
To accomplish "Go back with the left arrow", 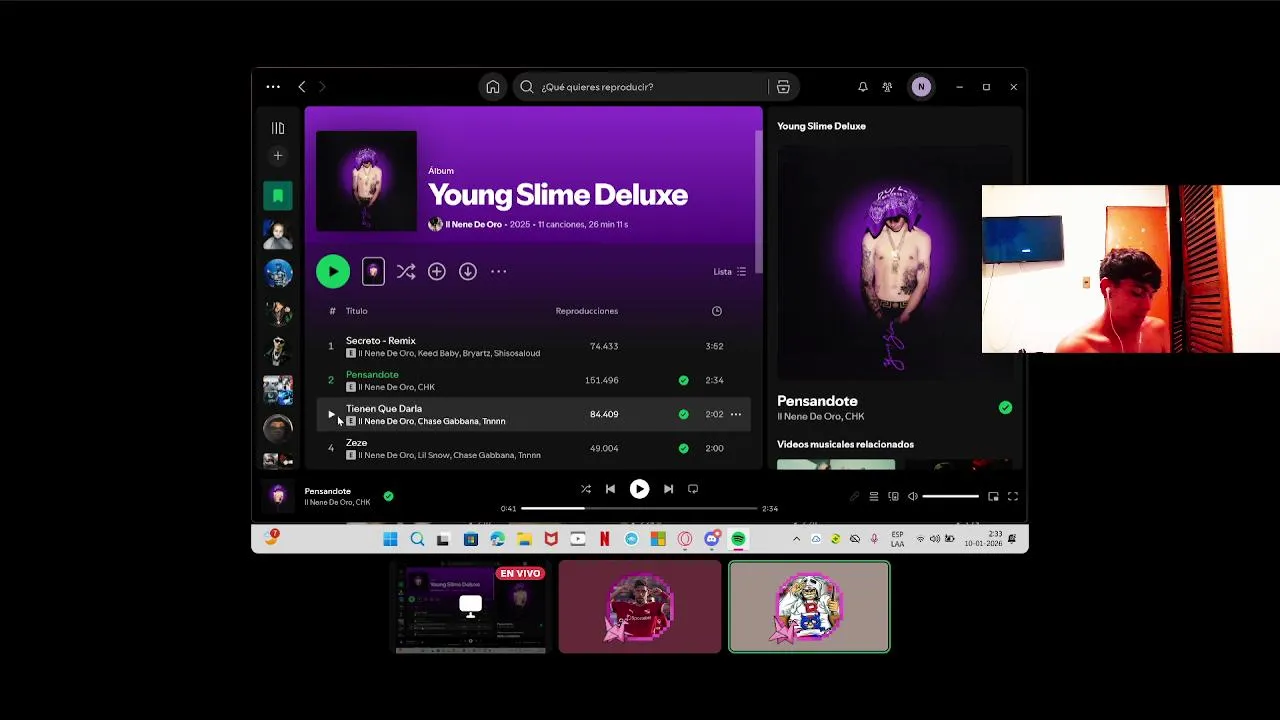I will point(302,87).
